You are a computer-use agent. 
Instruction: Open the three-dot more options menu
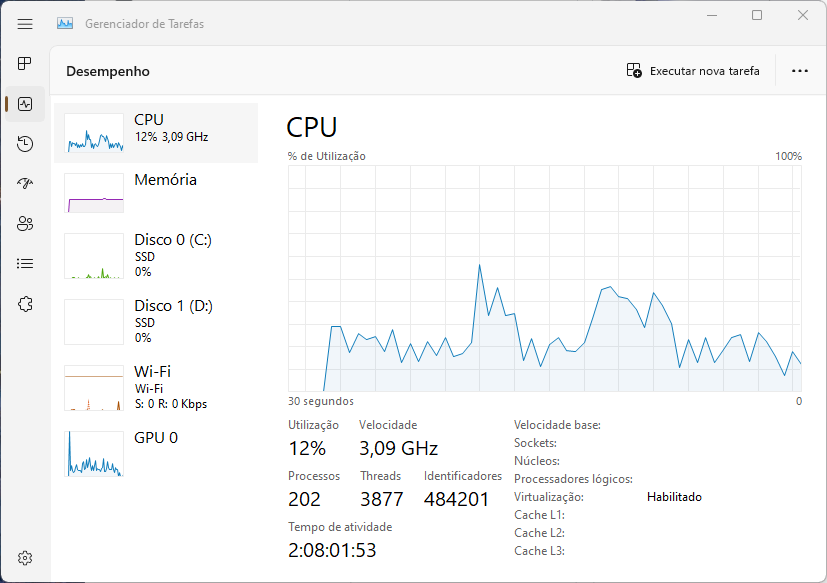tap(800, 71)
